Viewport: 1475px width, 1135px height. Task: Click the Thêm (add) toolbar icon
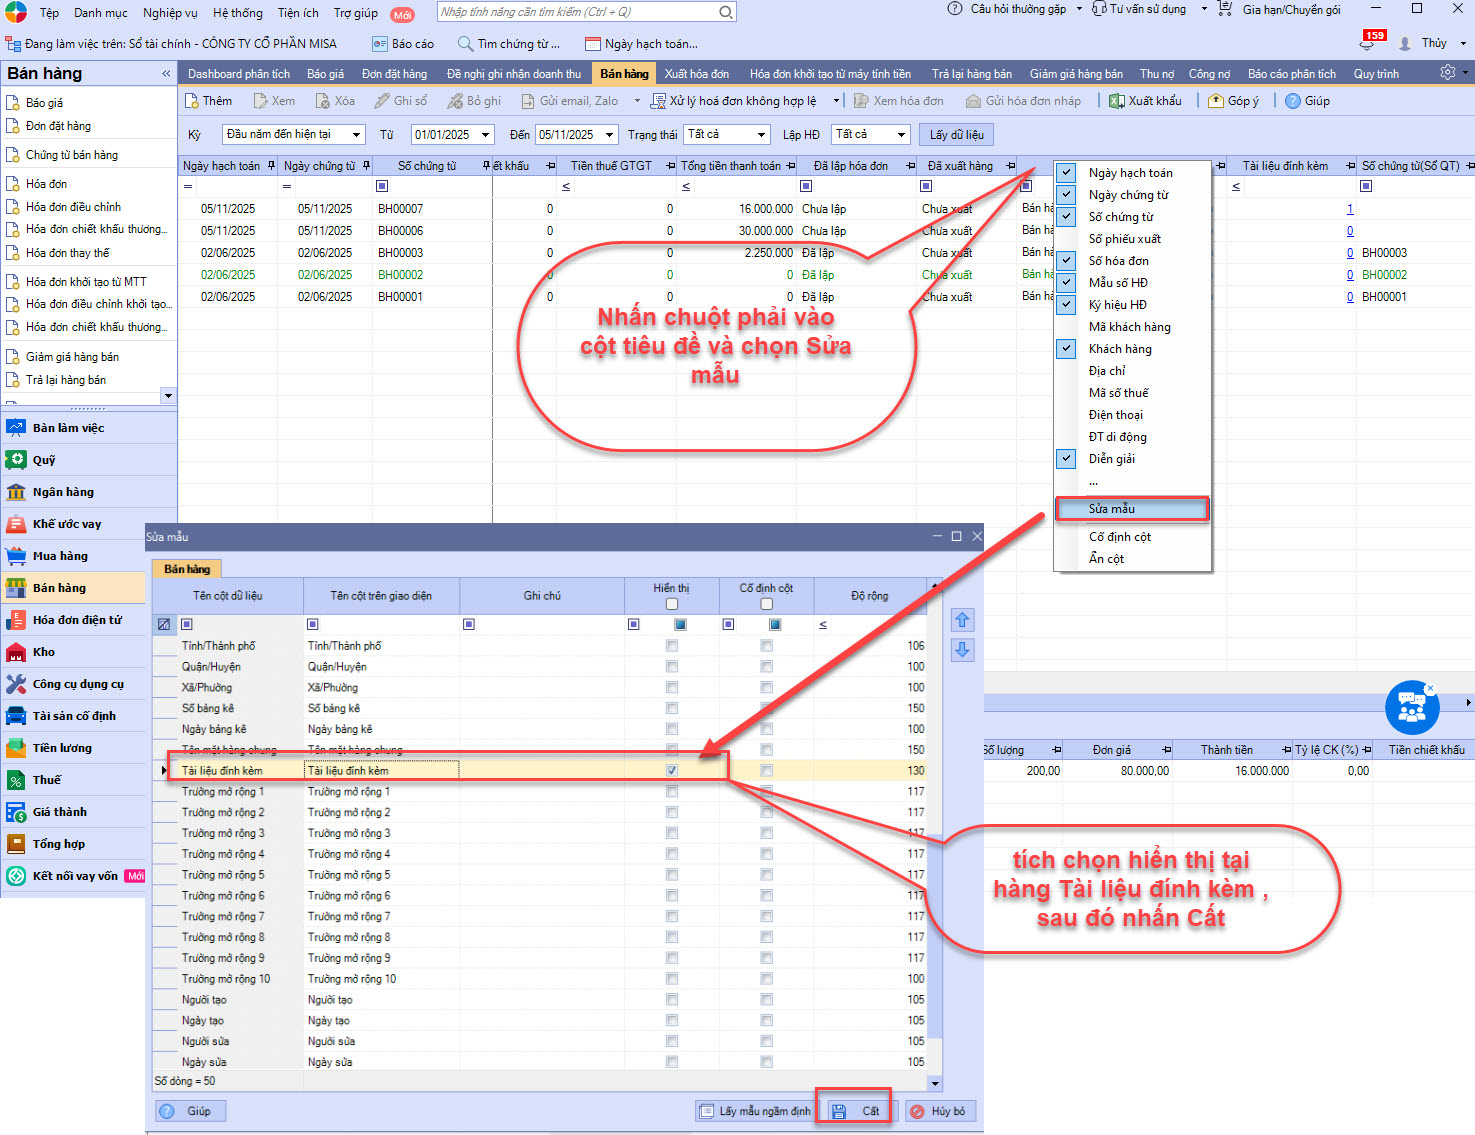point(192,101)
